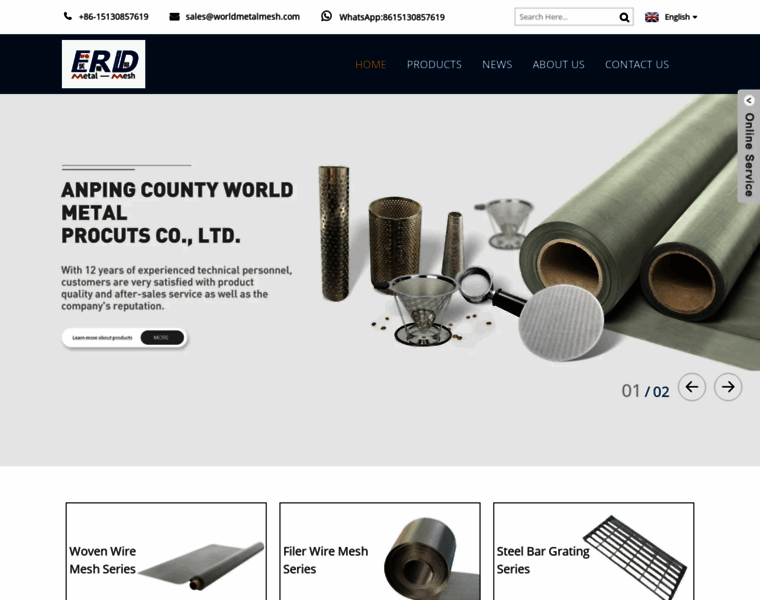Open the English language dropdown
The image size is (760, 600).
[681, 17]
